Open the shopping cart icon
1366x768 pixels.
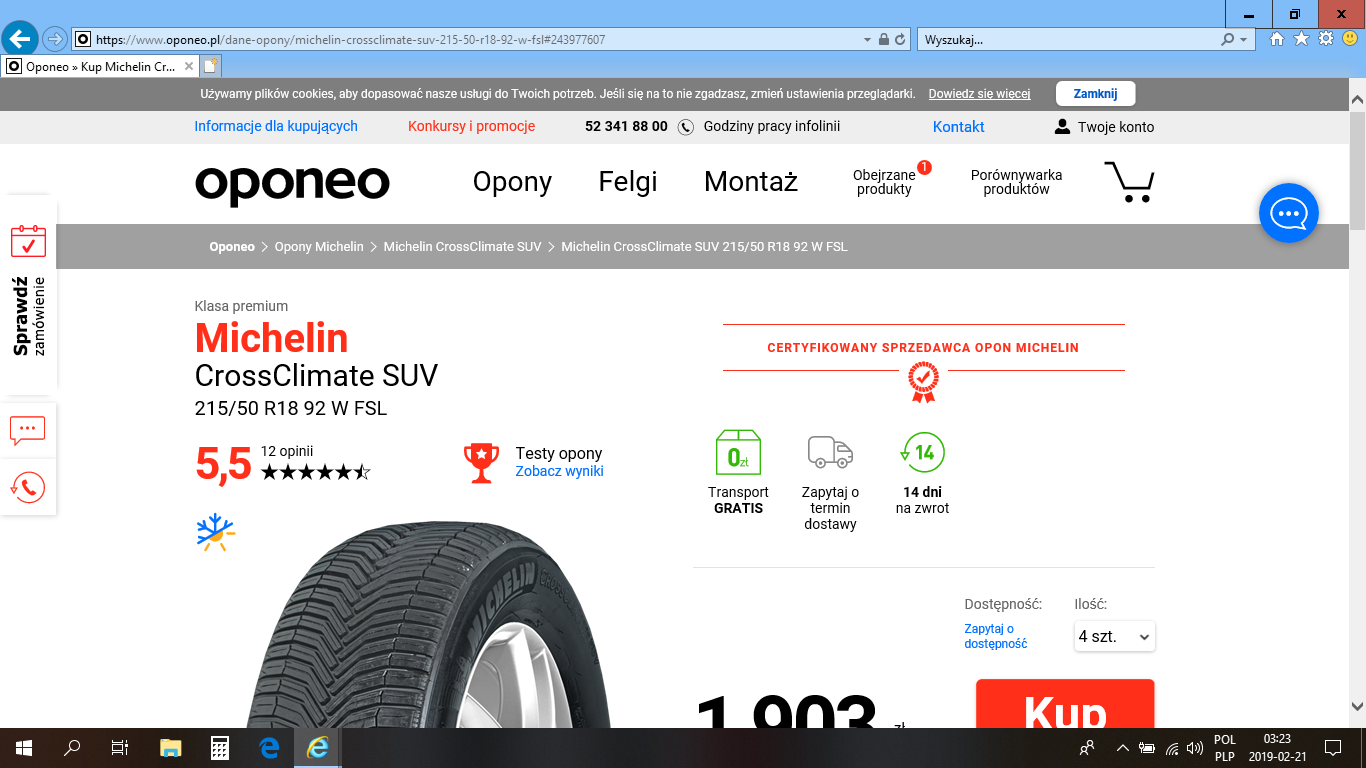point(1129,182)
